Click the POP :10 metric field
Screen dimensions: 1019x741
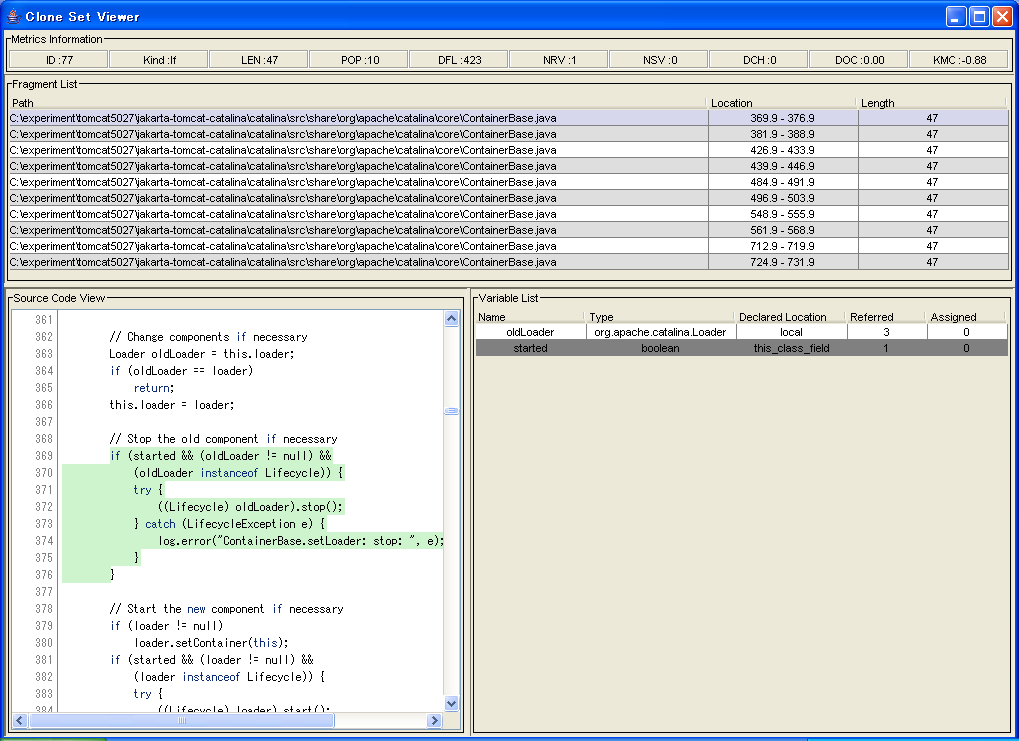359,60
